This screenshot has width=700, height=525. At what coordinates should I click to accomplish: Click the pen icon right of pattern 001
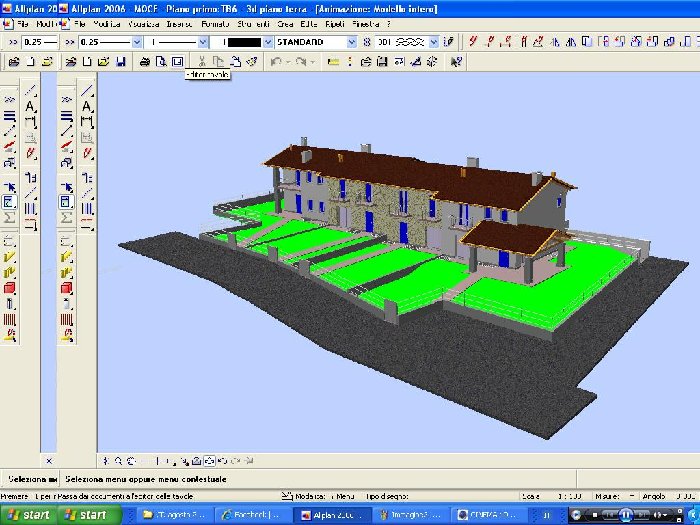[448, 42]
